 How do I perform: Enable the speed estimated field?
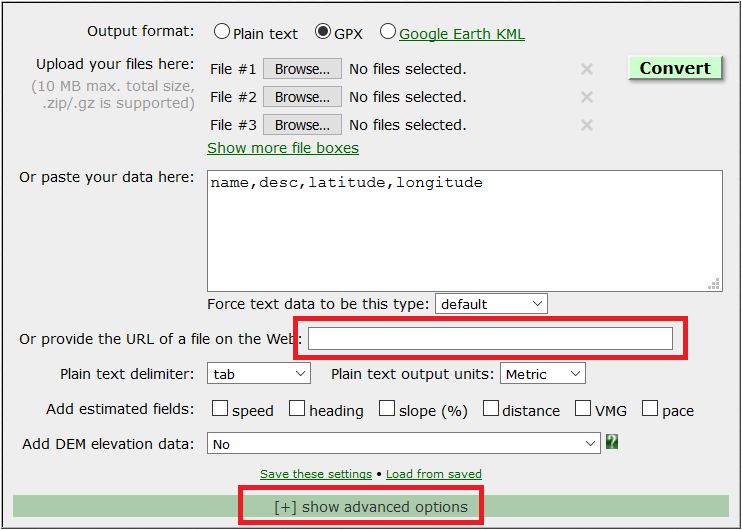point(220,408)
